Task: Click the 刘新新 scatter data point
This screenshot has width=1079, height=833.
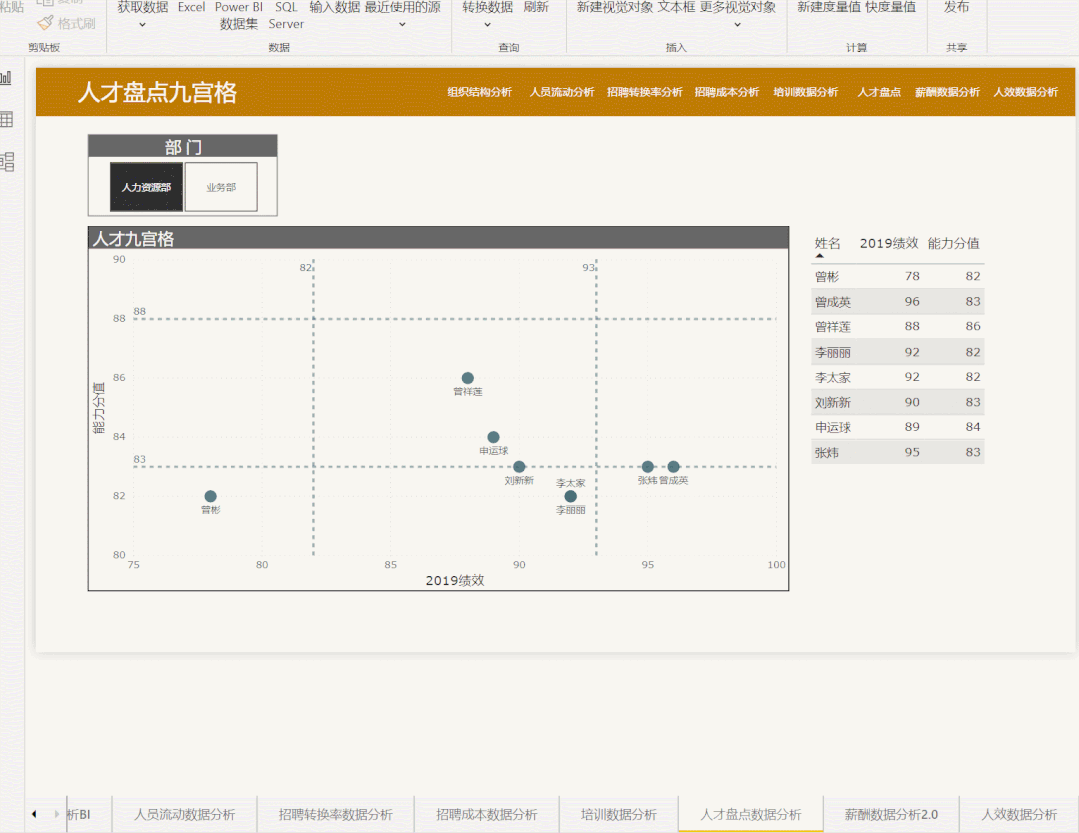Action: click(x=519, y=466)
